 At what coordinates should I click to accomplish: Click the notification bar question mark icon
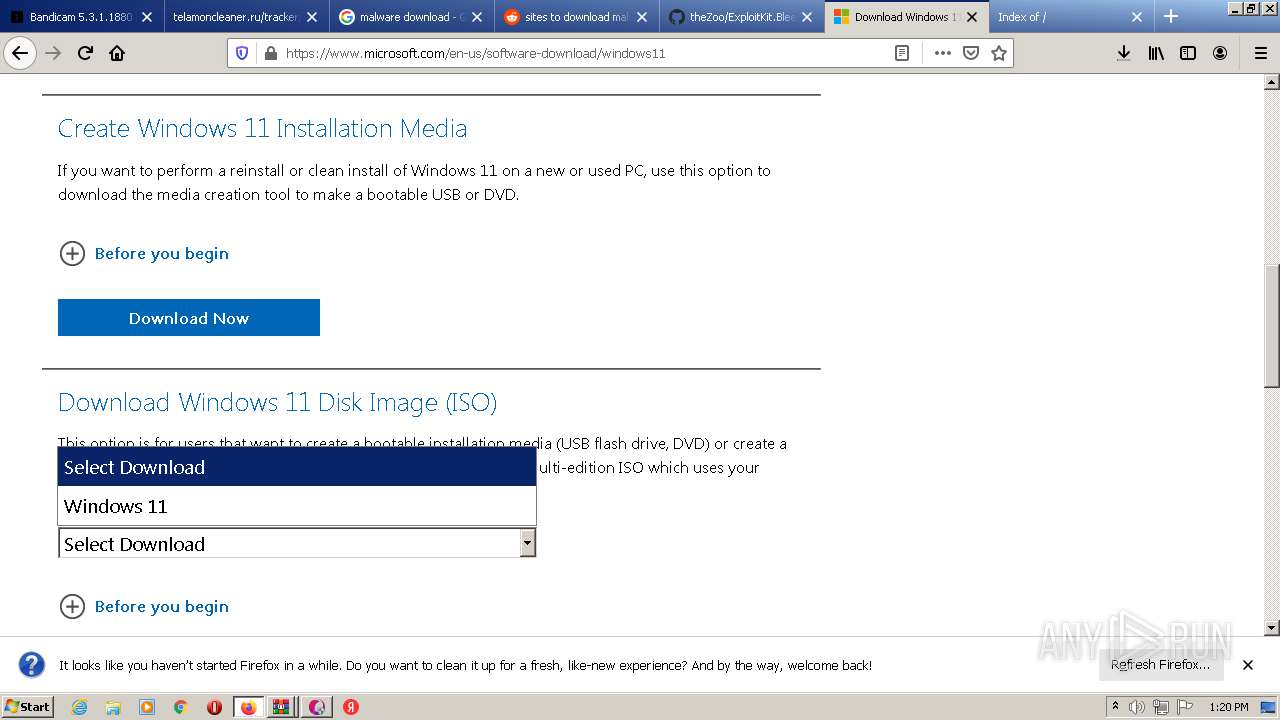coord(32,665)
